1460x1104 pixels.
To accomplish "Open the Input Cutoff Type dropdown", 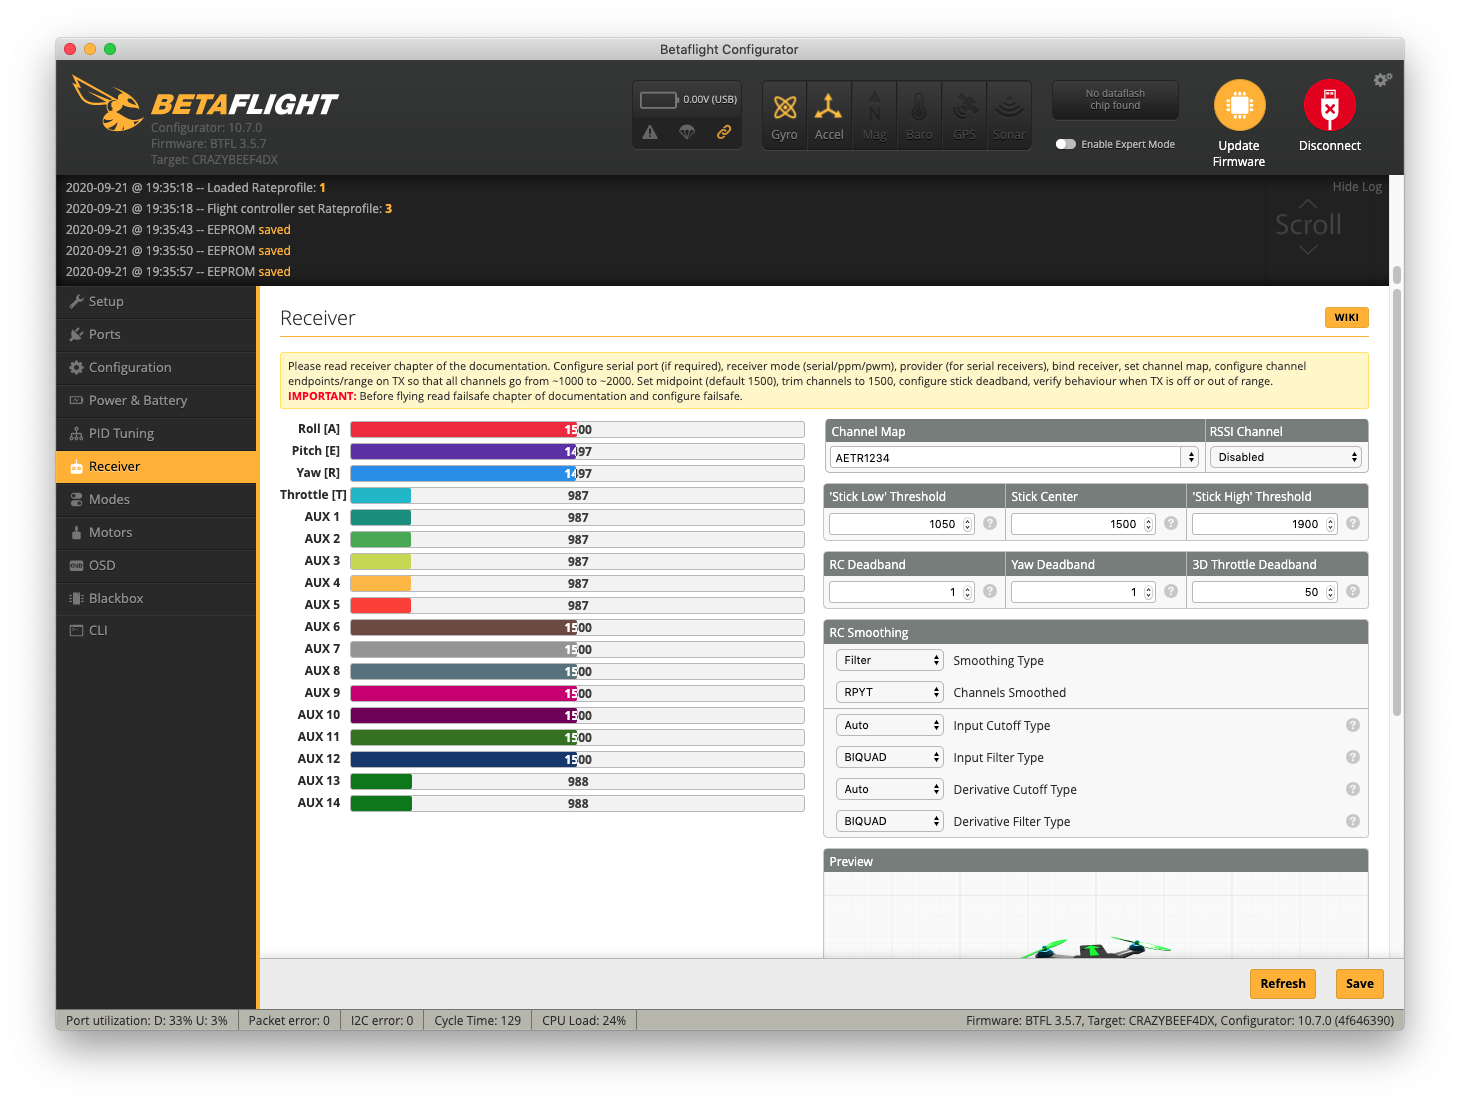I will [890, 725].
